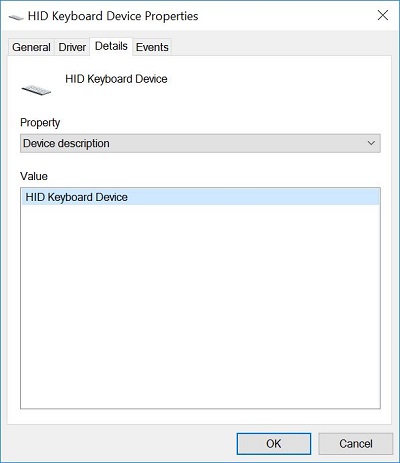Image resolution: width=400 pixels, height=463 pixels.
Task: Open the Driver tab
Action: coord(72,47)
